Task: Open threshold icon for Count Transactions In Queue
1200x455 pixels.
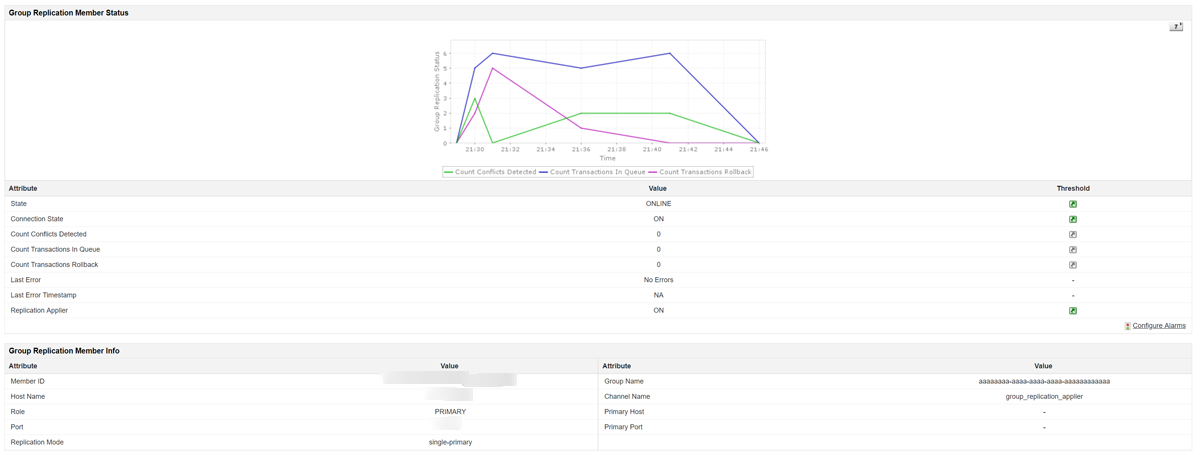Action: pos(1073,250)
